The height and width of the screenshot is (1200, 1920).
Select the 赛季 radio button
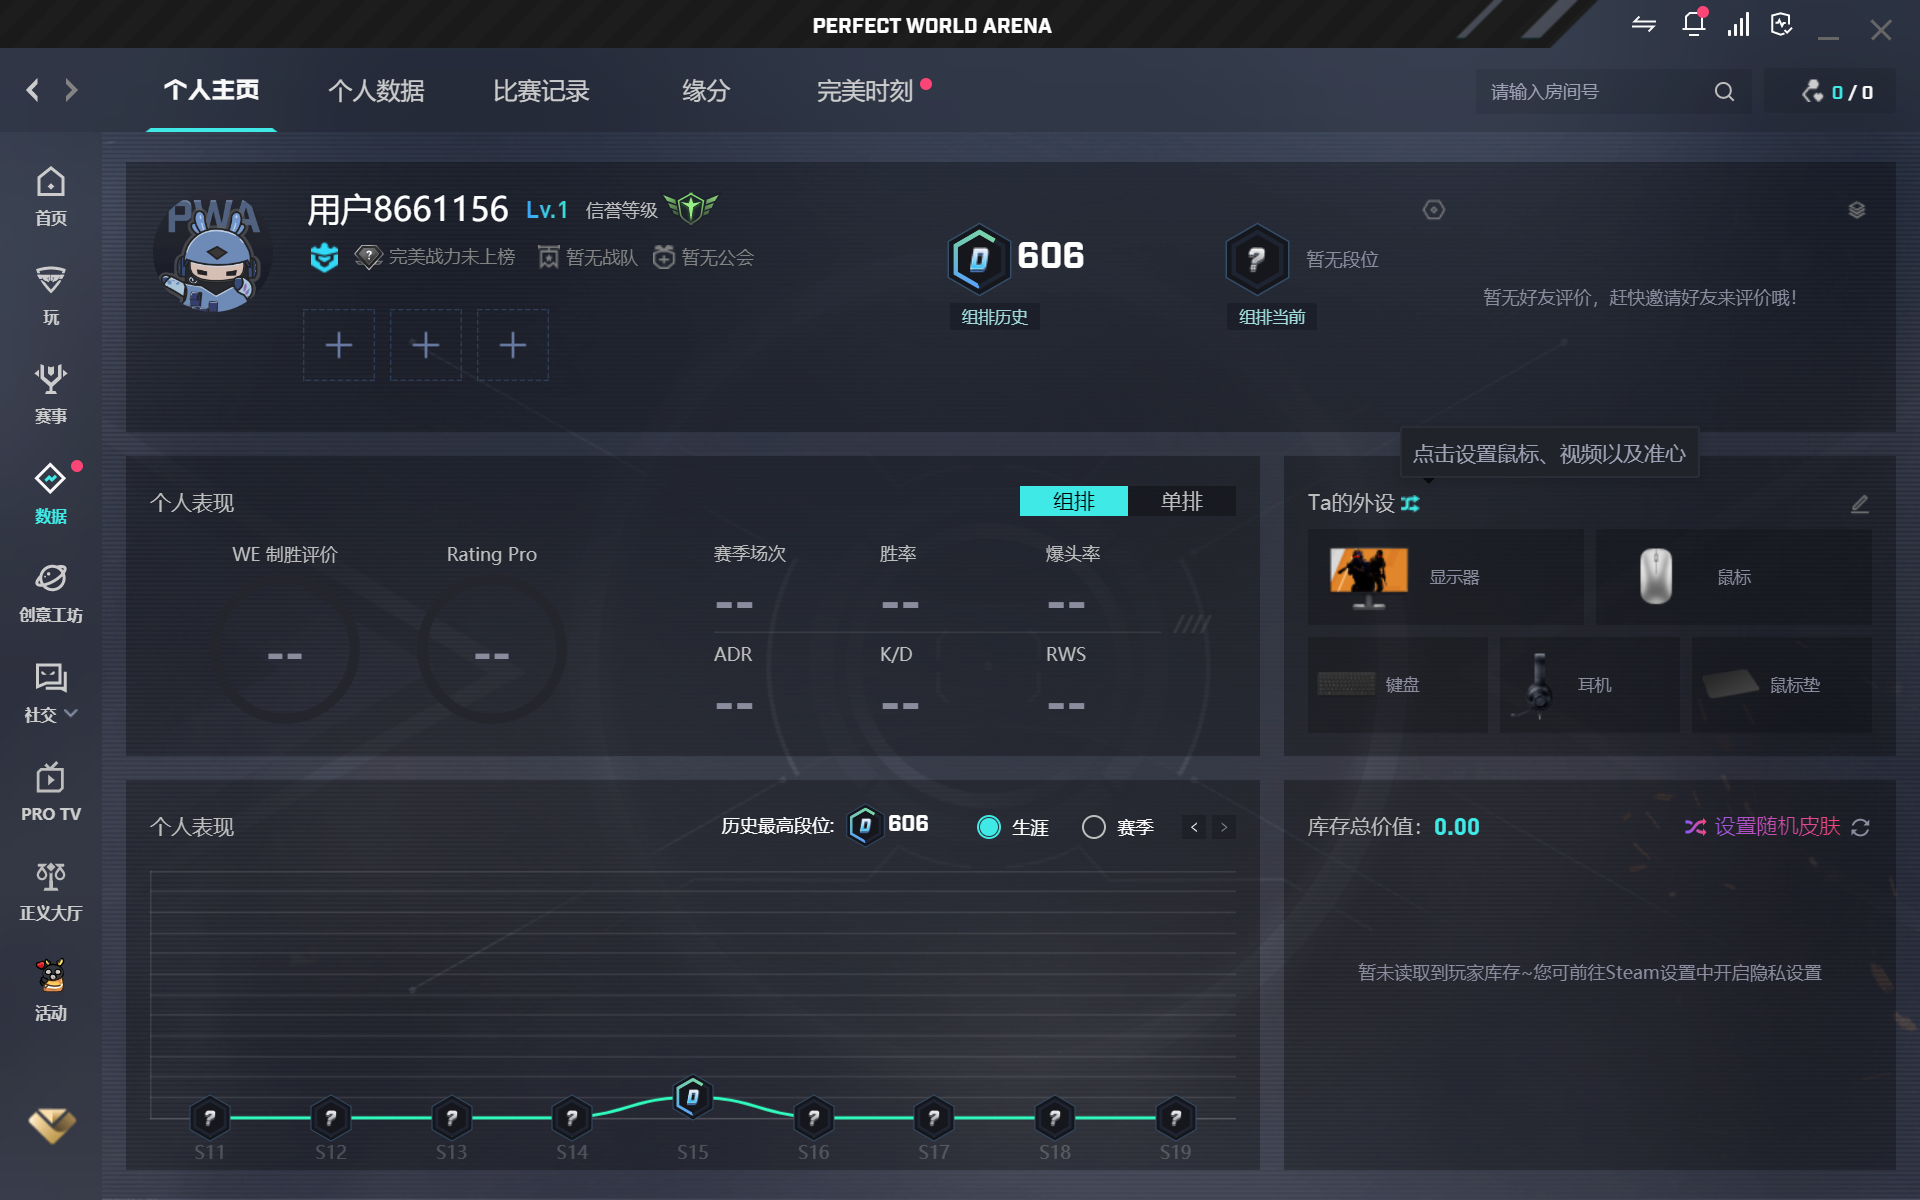point(1094,828)
